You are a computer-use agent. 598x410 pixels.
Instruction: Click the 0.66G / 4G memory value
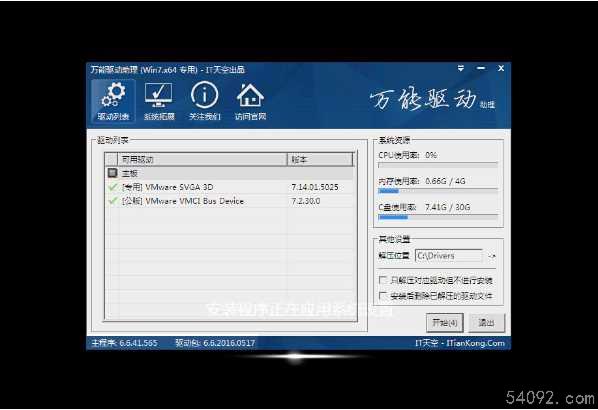[x=445, y=181]
